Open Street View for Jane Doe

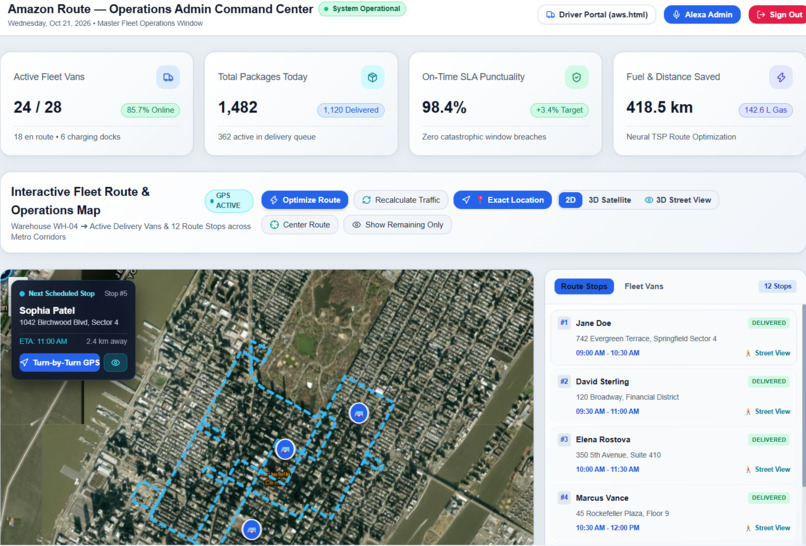(x=768, y=353)
